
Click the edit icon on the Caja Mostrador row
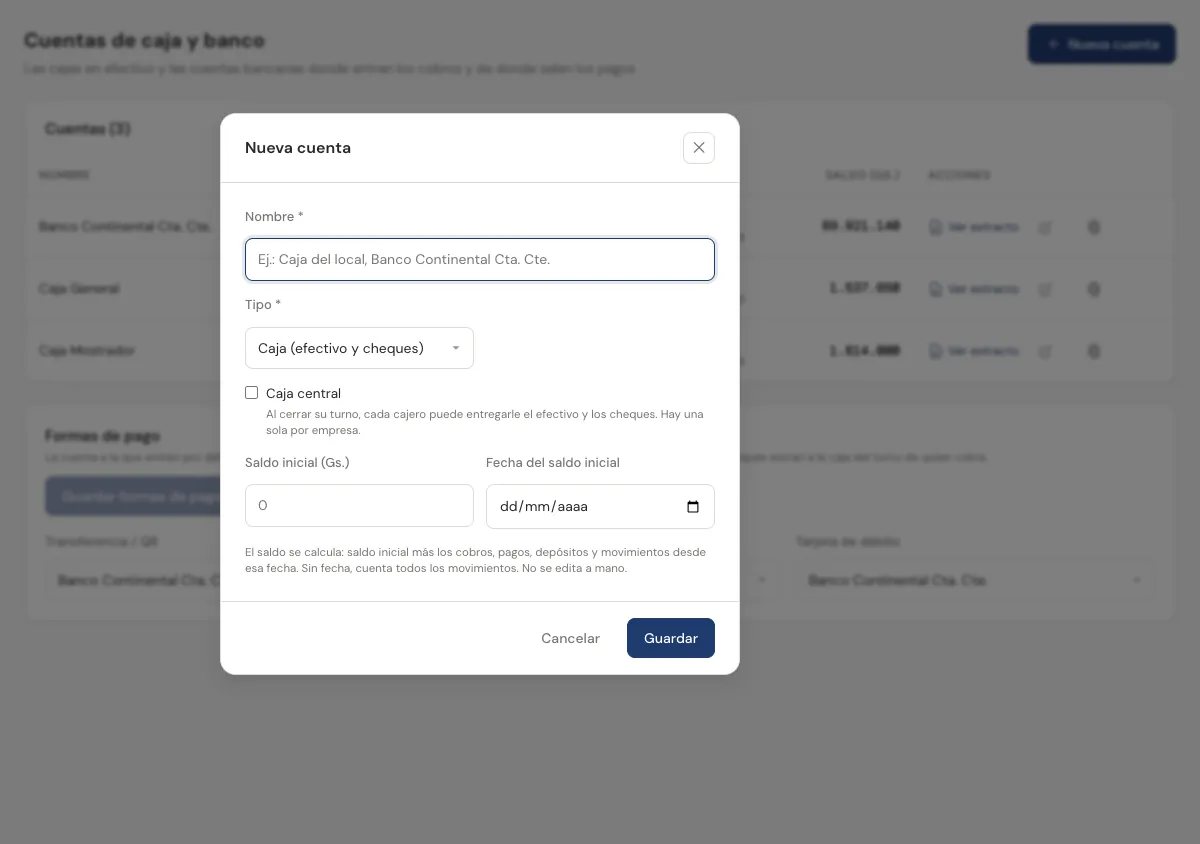tap(1045, 351)
